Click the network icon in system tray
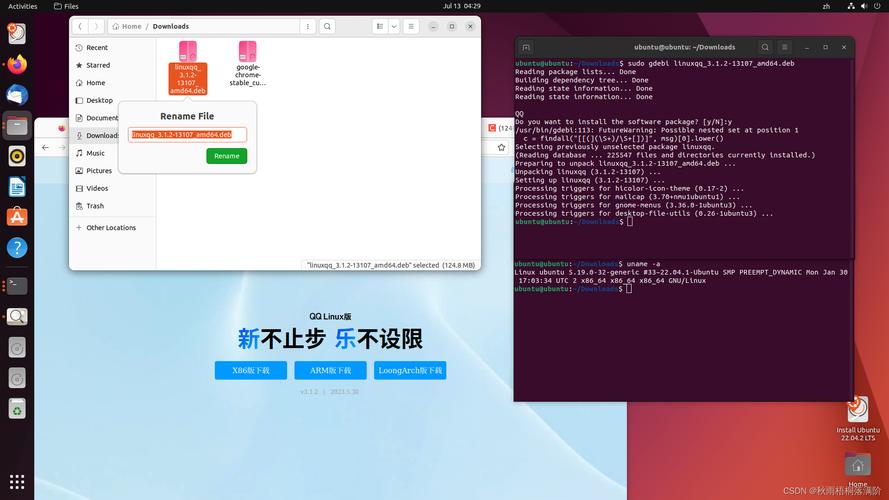 coord(851,6)
